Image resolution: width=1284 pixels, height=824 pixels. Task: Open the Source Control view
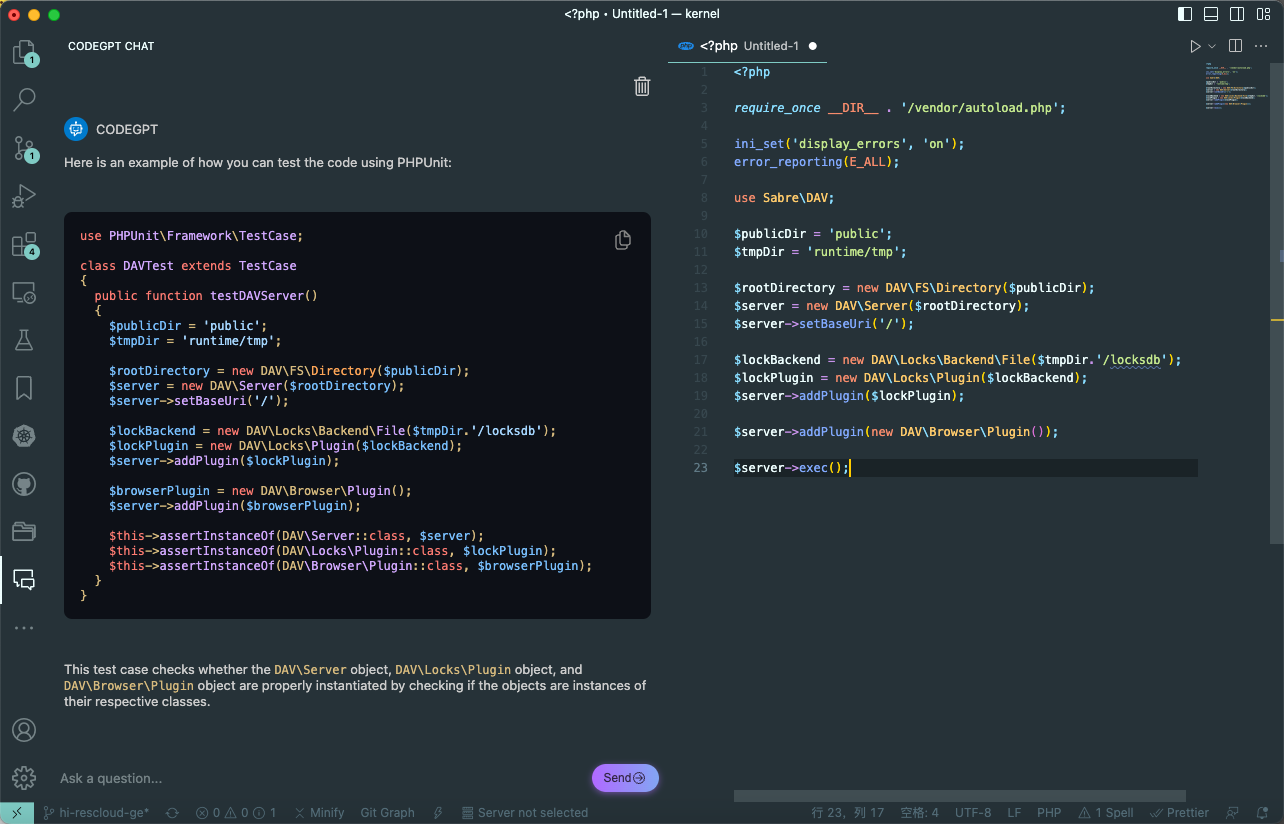click(x=24, y=149)
